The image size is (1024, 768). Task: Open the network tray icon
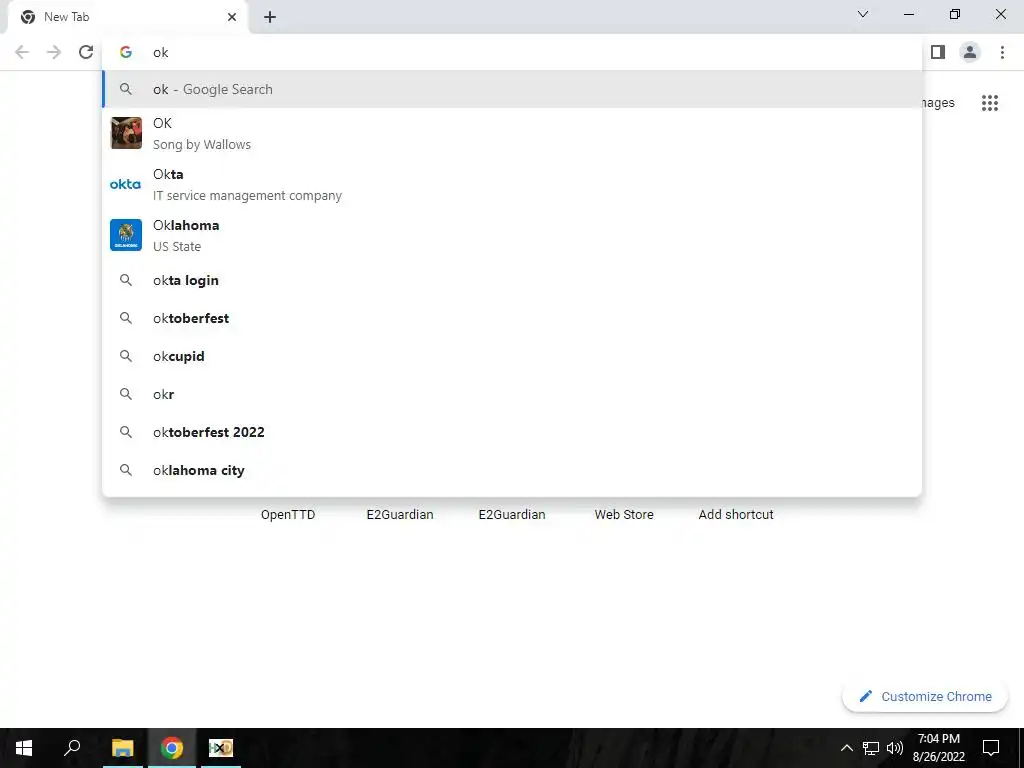[871, 748]
